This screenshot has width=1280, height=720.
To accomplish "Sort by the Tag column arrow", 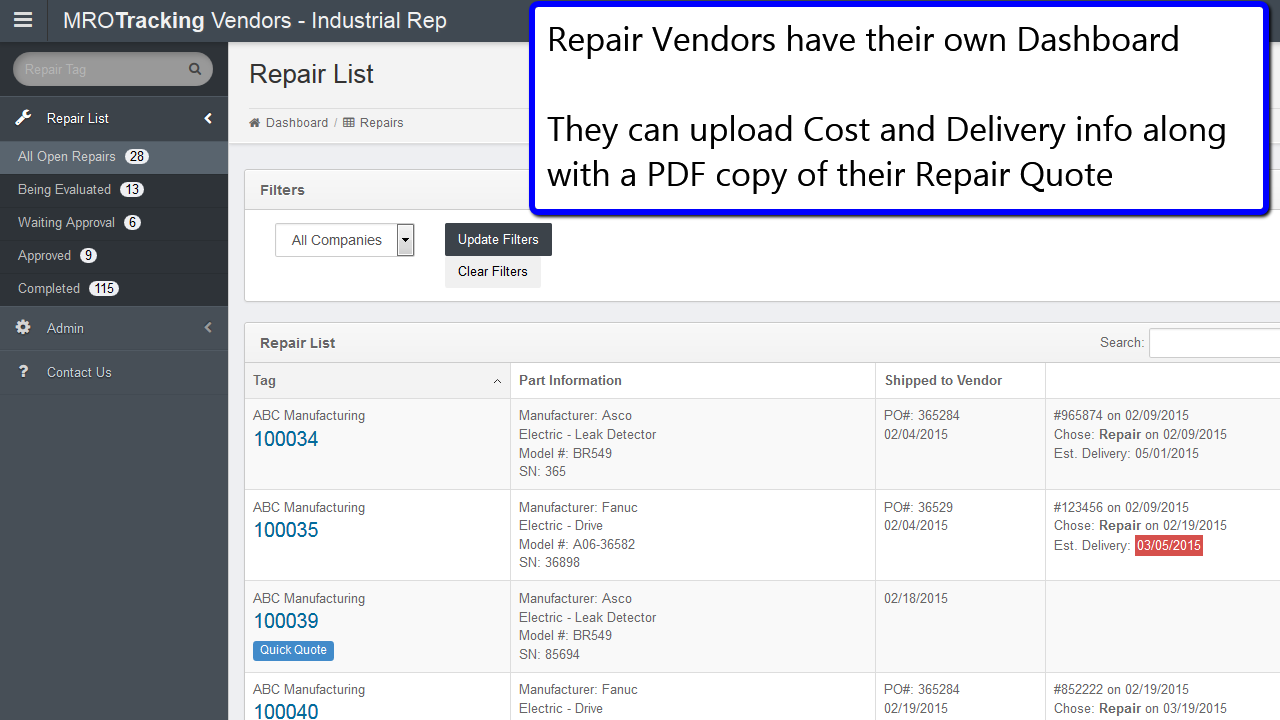I will point(497,381).
